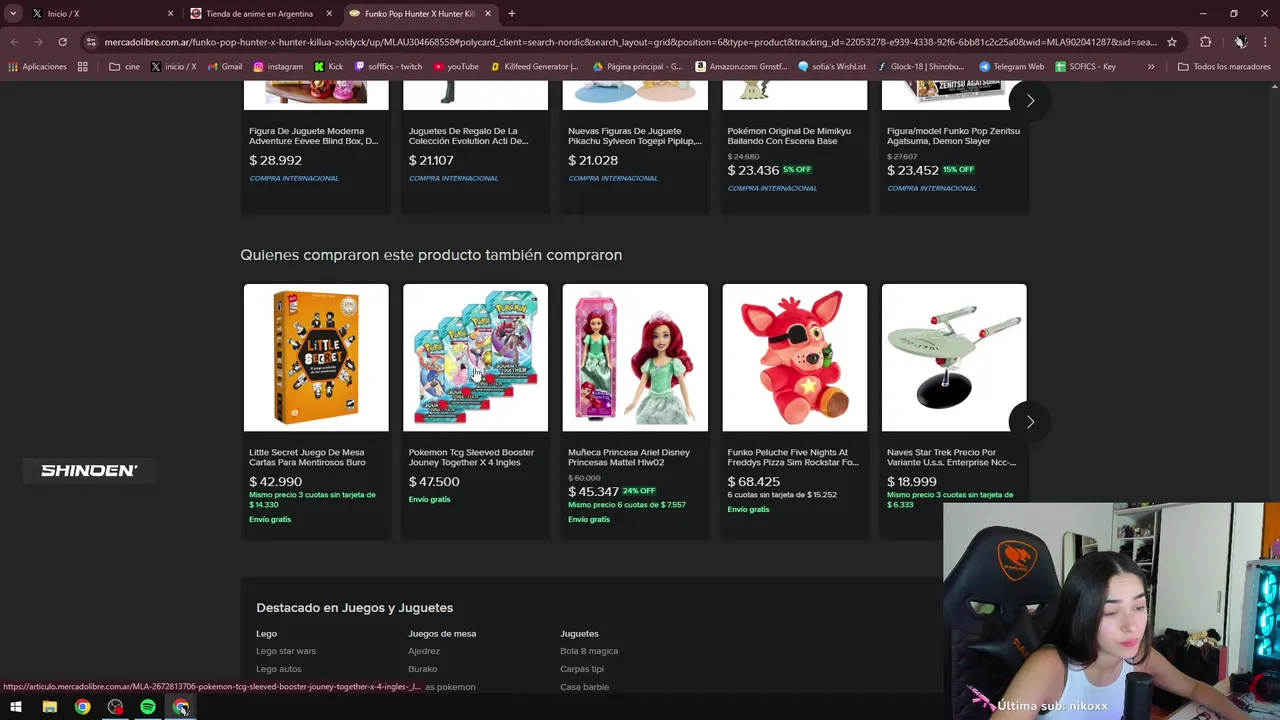Bookmark this page with the star icon
This screenshot has height=720, width=1280.
coord(1172,42)
